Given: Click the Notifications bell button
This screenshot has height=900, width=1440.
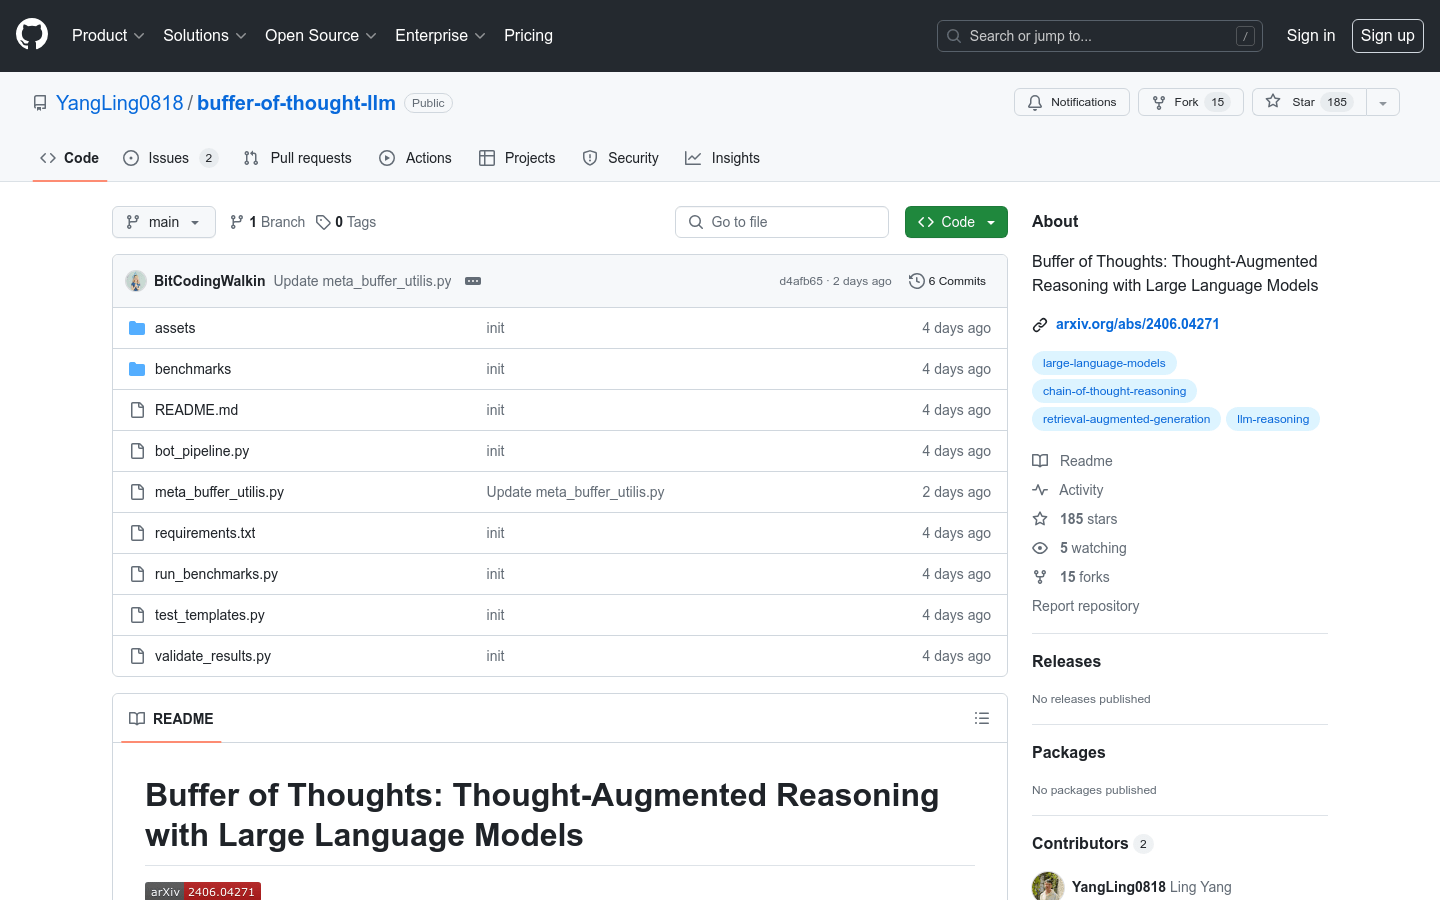Looking at the screenshot, I should click(1072, 102).
